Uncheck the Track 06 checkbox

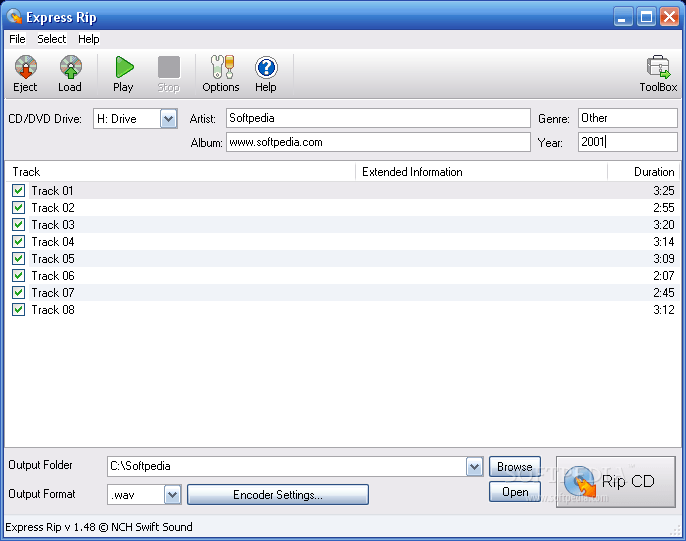(x=18, y=276)
